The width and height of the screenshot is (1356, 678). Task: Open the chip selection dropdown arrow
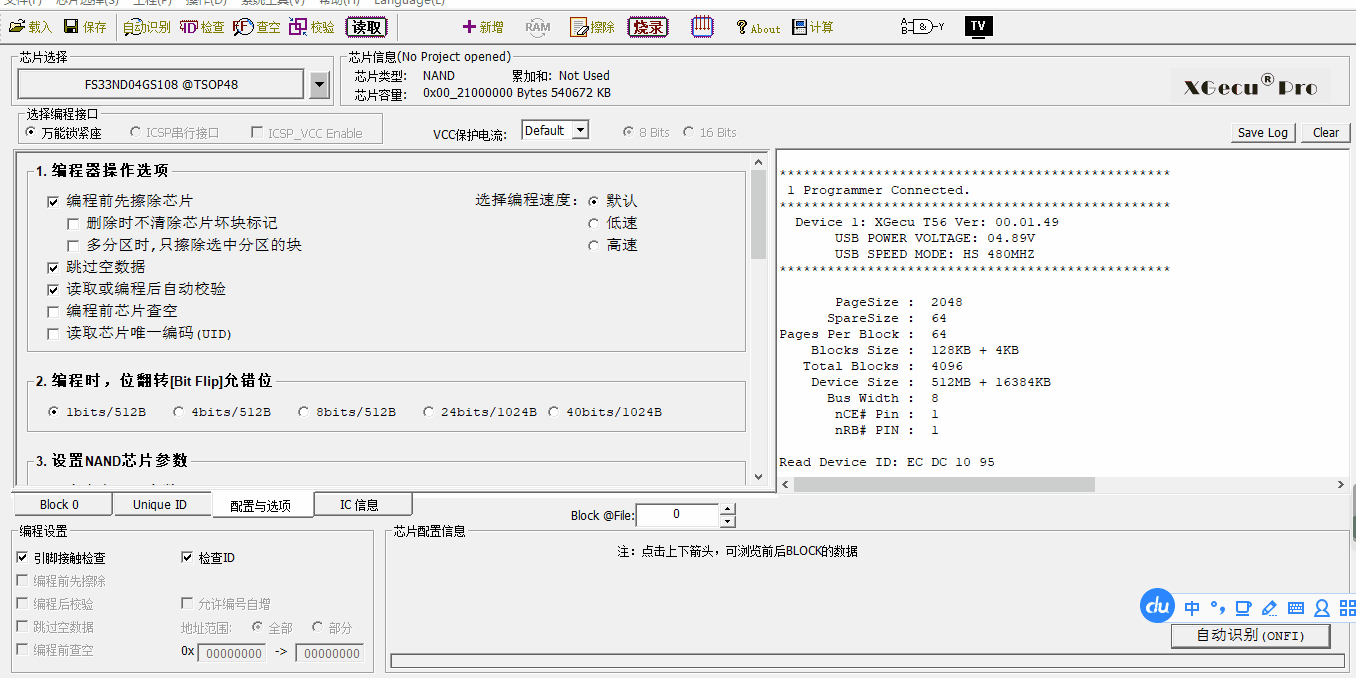(319, 85)
